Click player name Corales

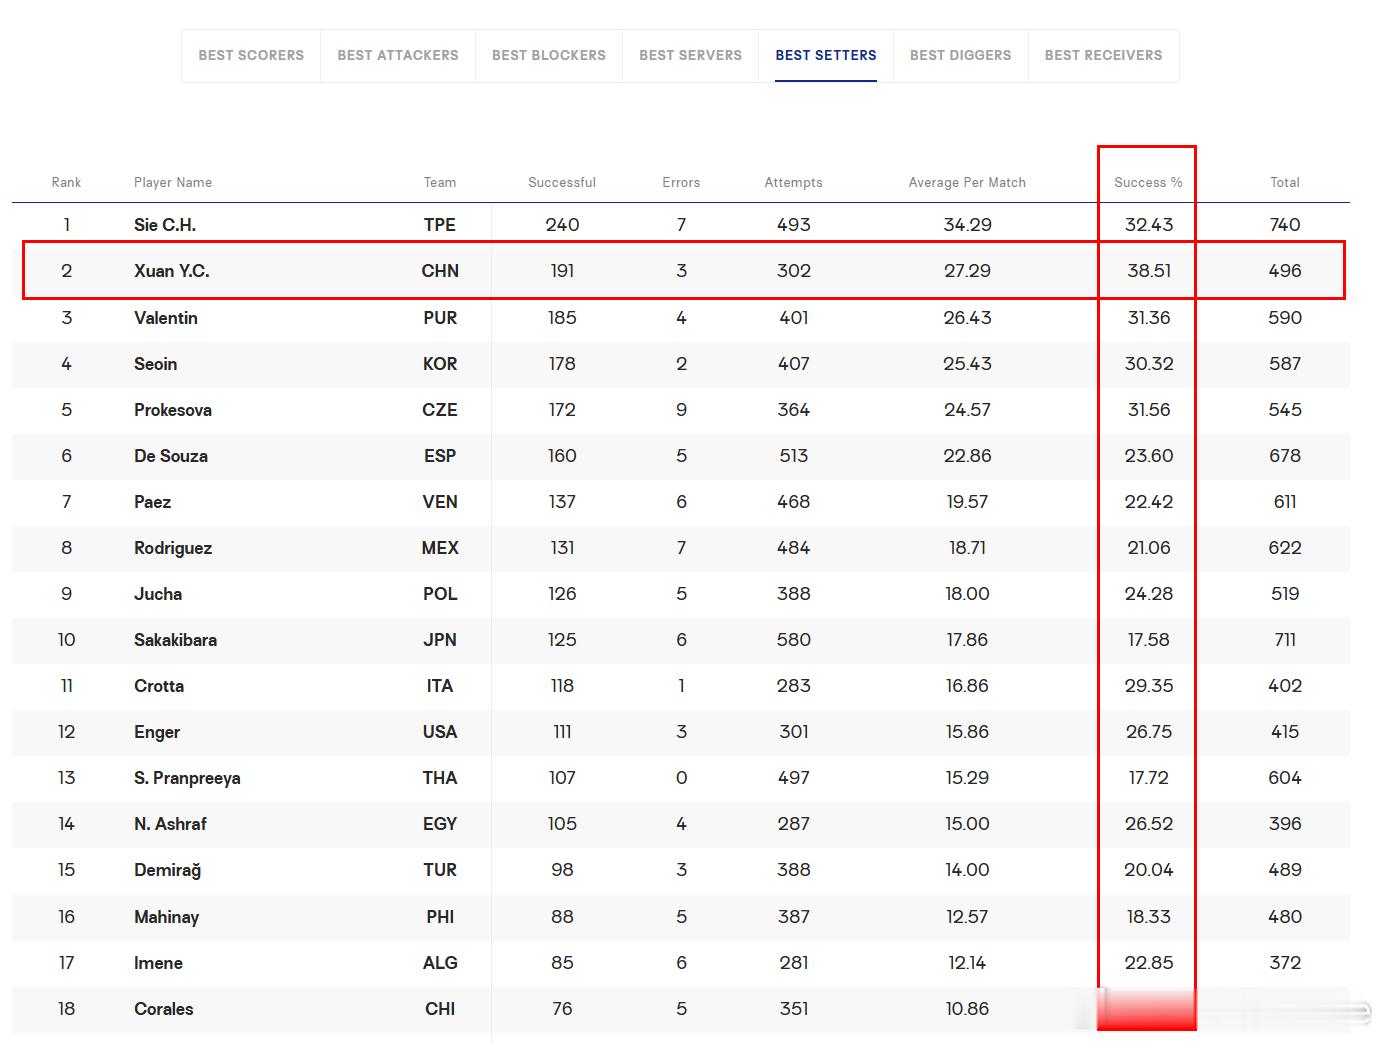164,1009
